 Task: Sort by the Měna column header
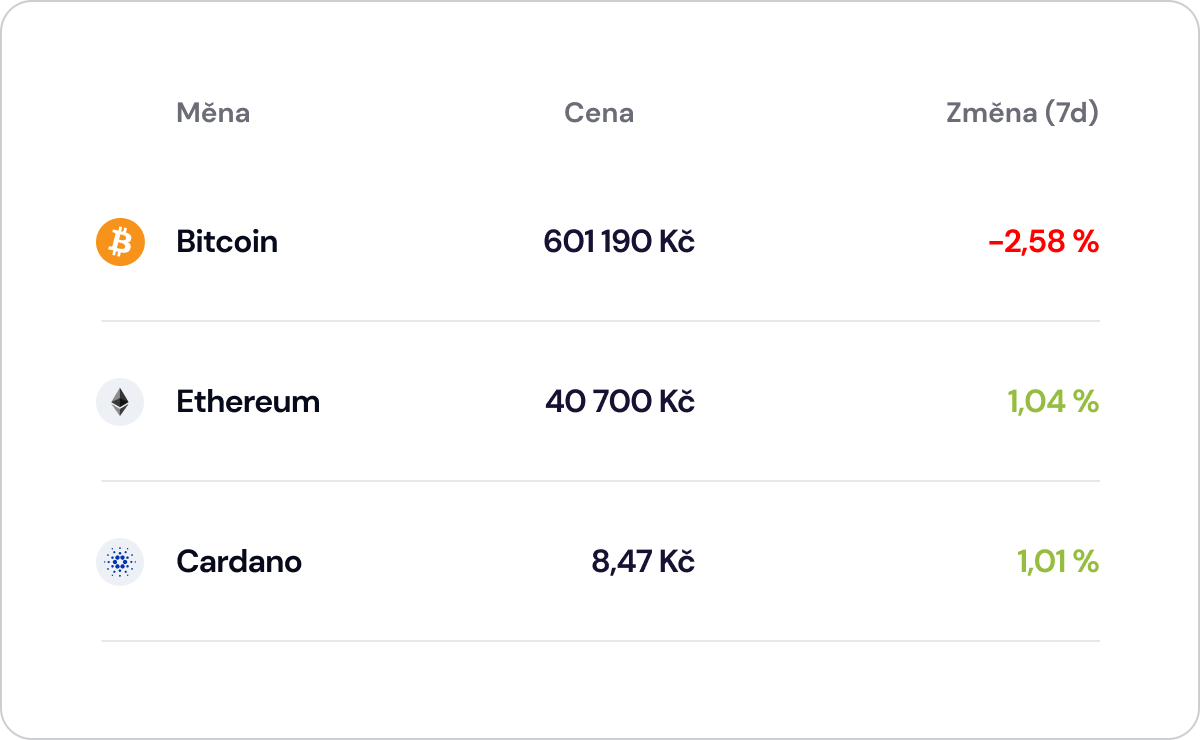(x=212, y=113)
